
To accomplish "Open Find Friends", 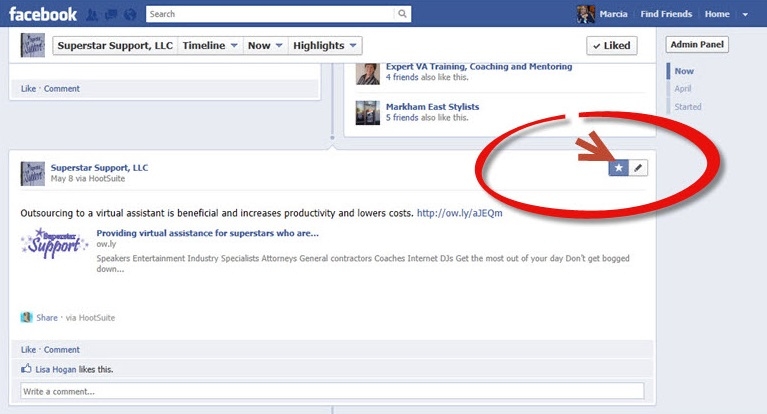I will pos(666,14).
